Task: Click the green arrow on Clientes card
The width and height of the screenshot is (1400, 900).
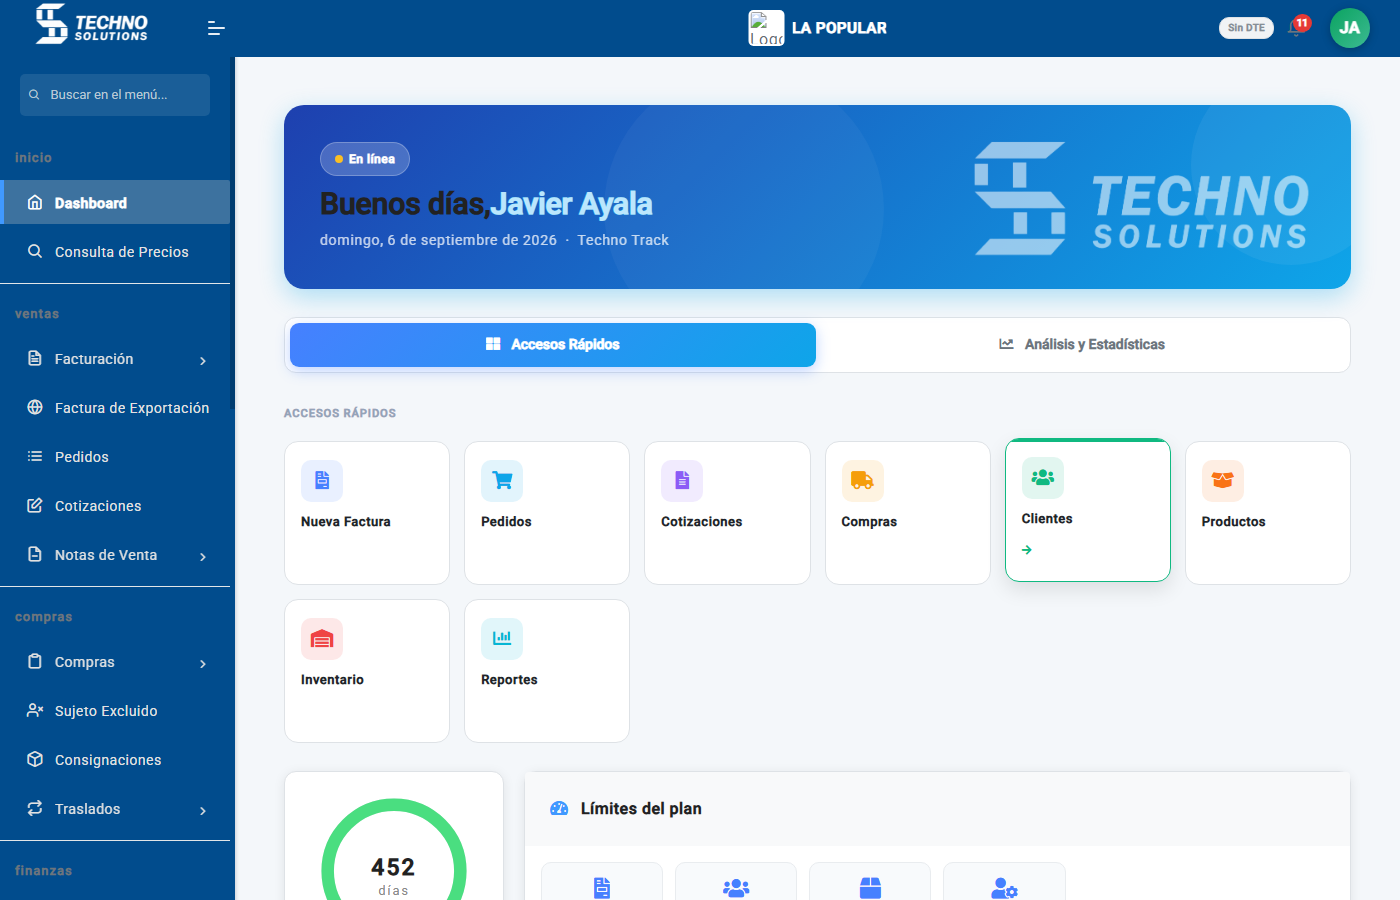Action: [x=1027, y=550]
